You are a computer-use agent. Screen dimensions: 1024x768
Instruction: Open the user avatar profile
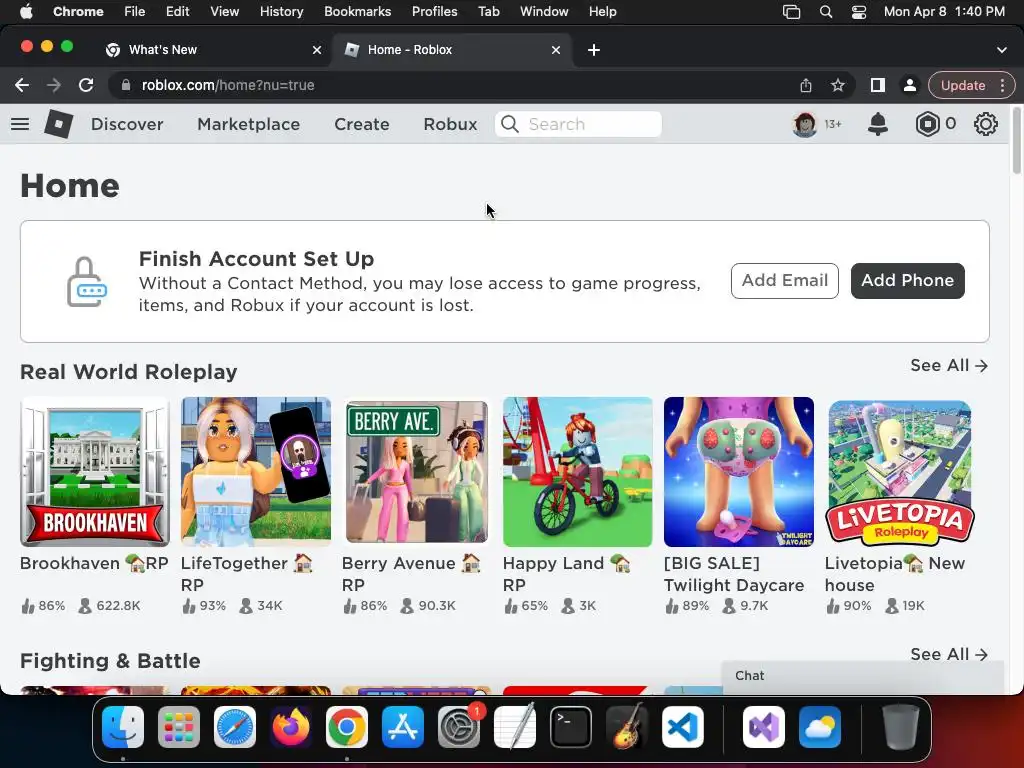805,123
